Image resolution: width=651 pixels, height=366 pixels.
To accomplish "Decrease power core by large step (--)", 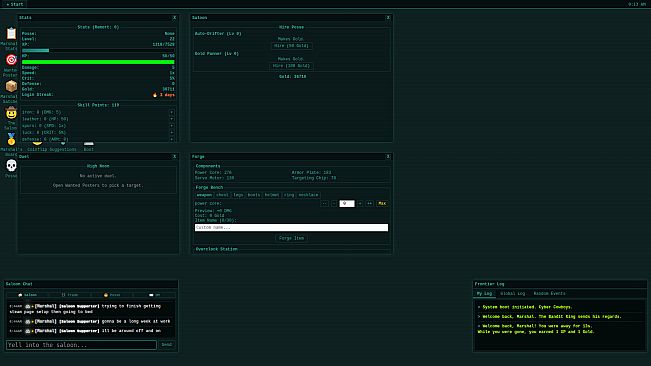I will point(325,203).
